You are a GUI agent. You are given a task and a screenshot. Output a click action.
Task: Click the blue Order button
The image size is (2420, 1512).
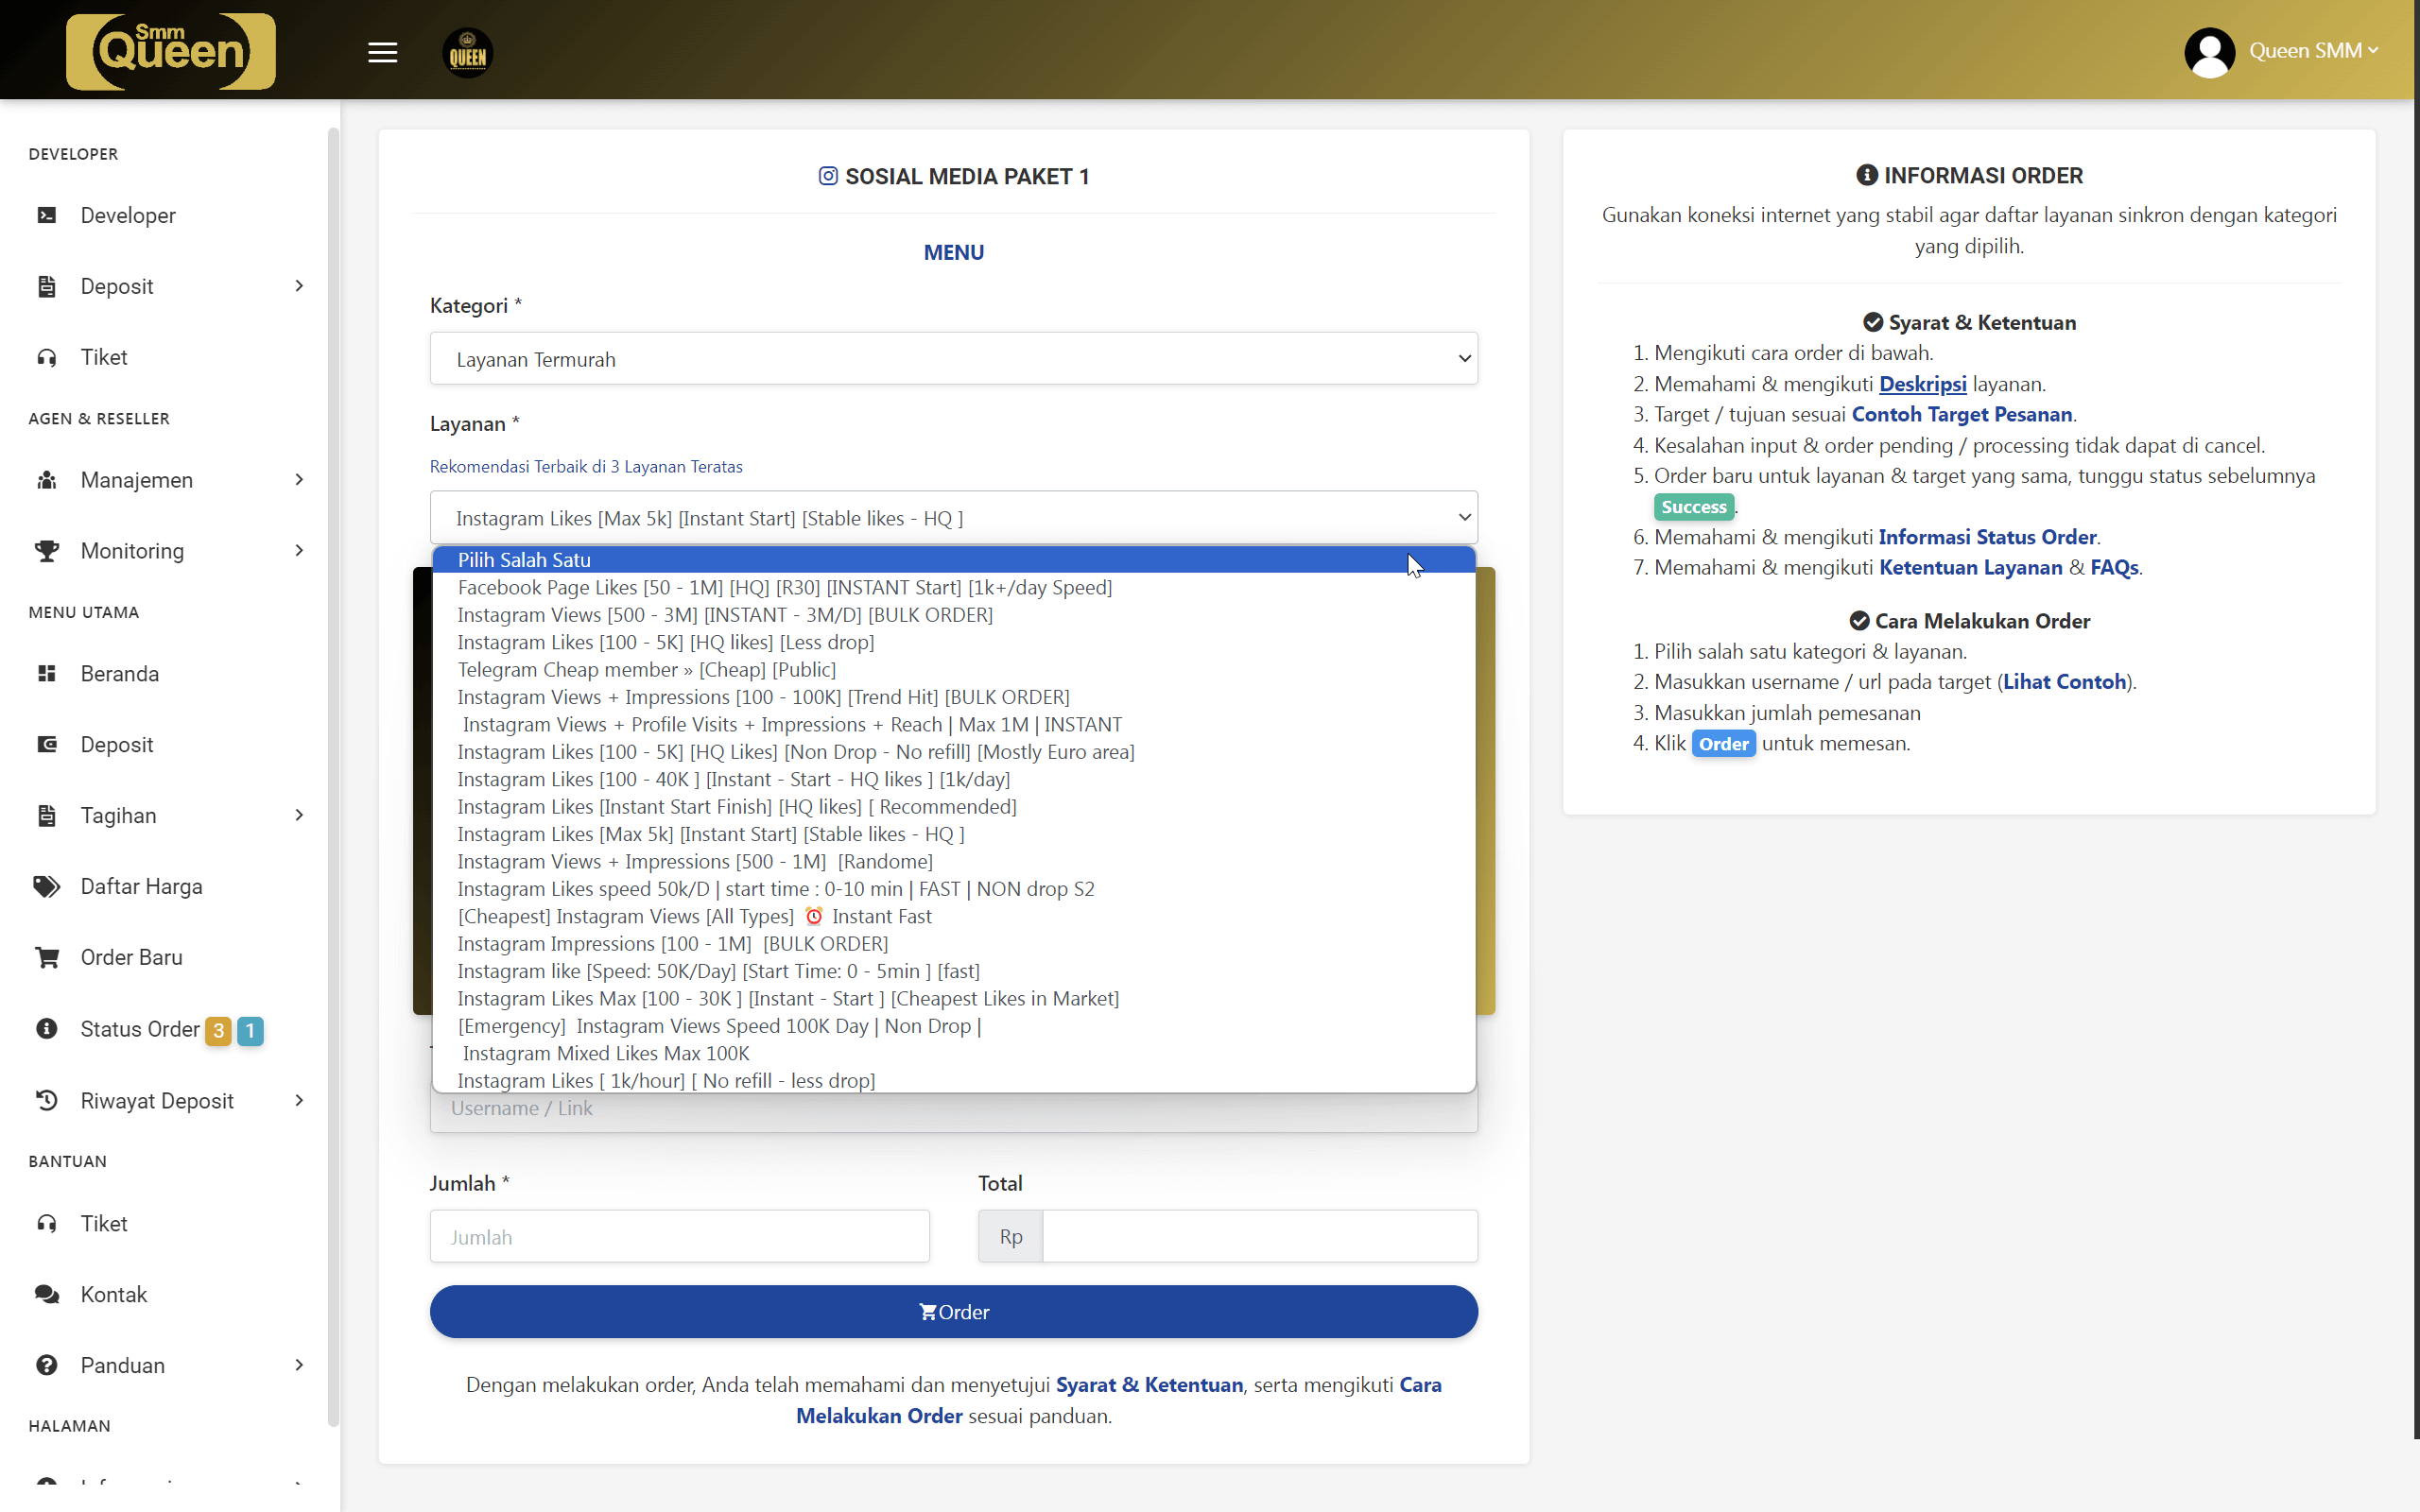pyautogui.click(x=953, y=1312)
